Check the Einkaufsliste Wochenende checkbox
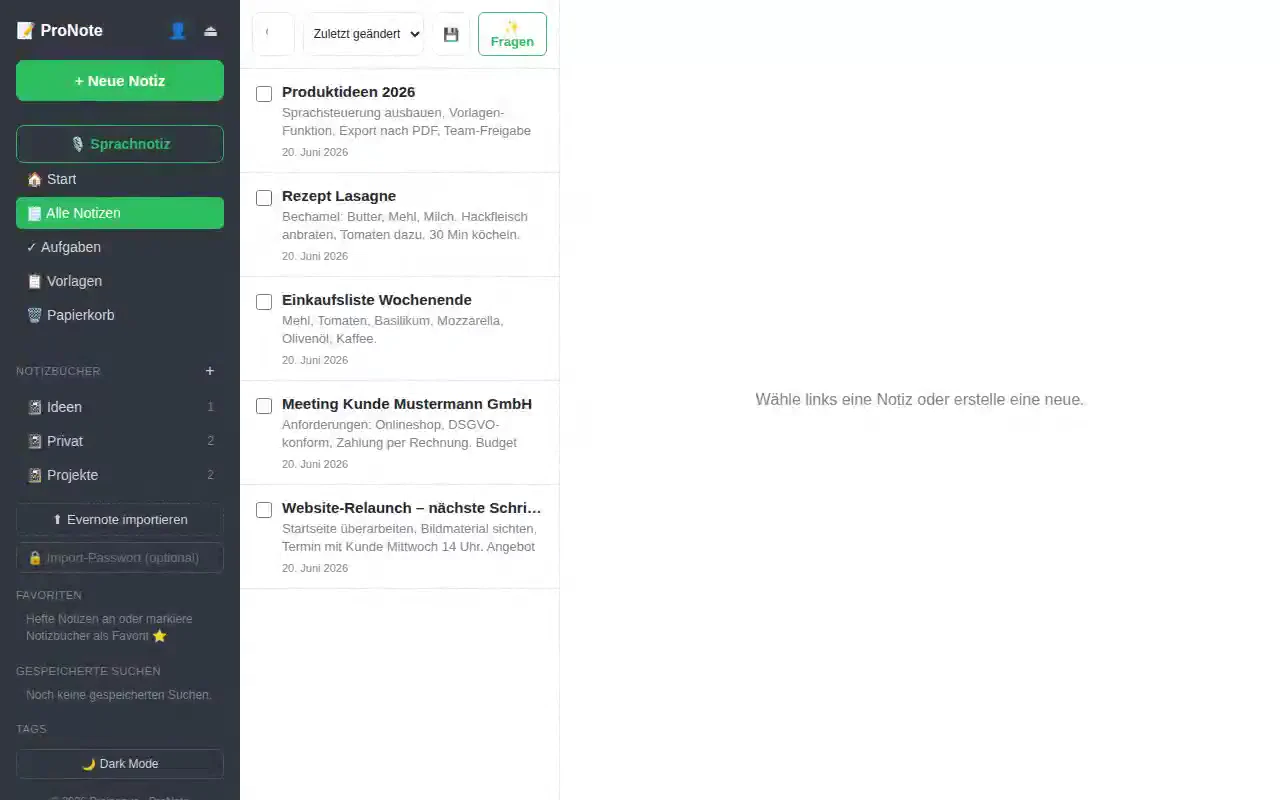1280x800 pixels. click(x=264, y=302)
